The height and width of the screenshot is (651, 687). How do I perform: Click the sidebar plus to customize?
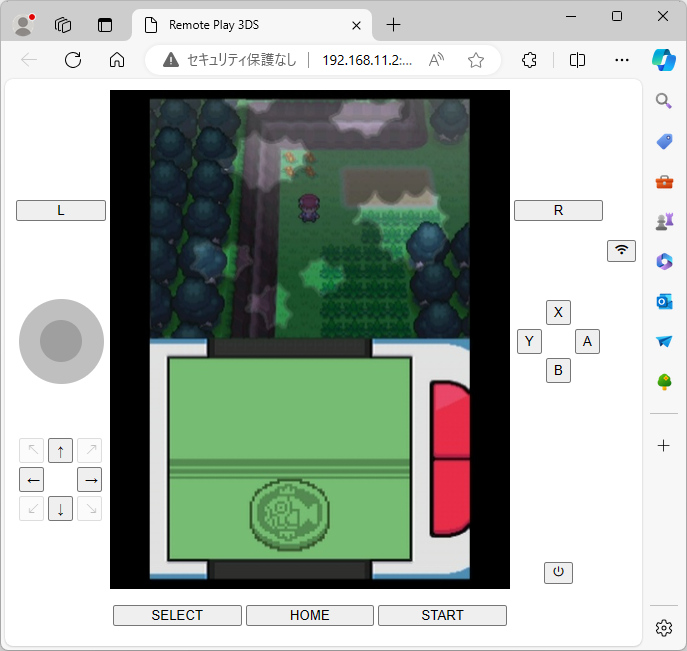664,446
